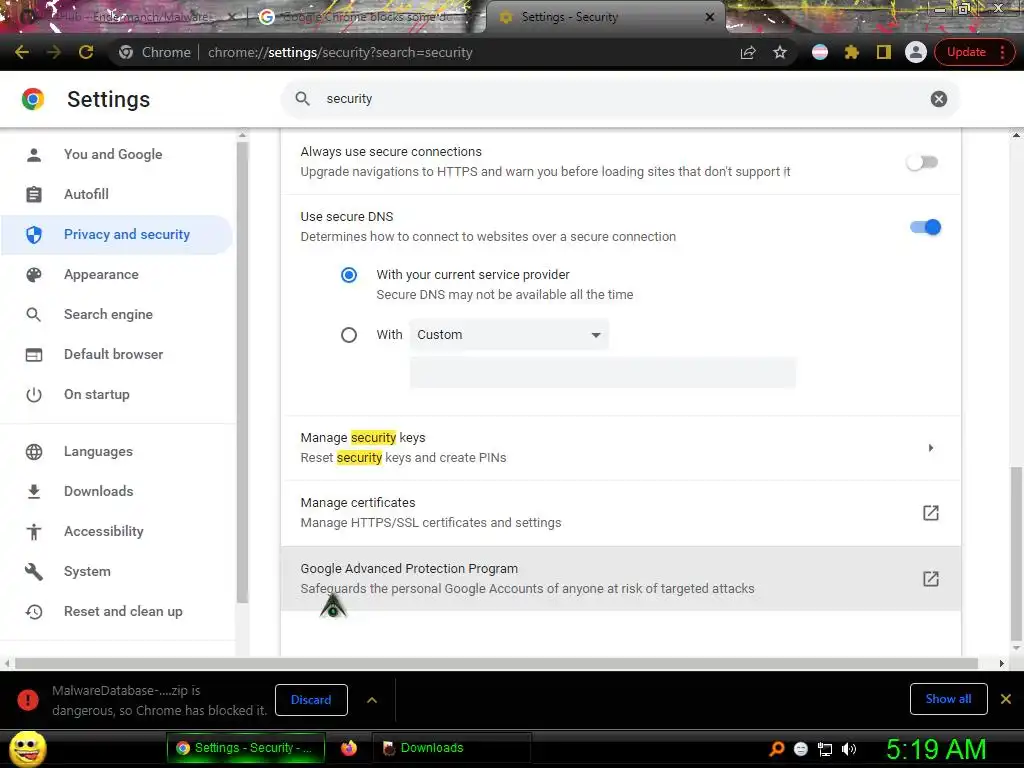Click the share page icon in address bar
The width and height of the screenshot is (1024, 768).
click(x=748, y=52)
